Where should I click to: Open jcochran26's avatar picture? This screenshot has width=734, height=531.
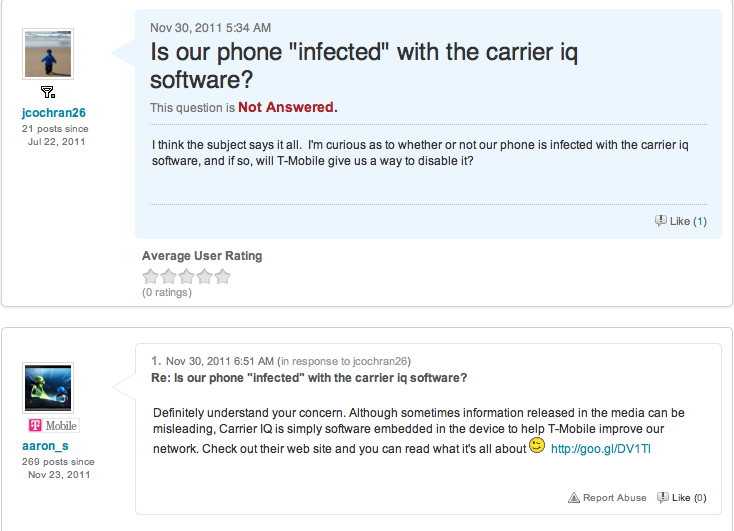48,54
